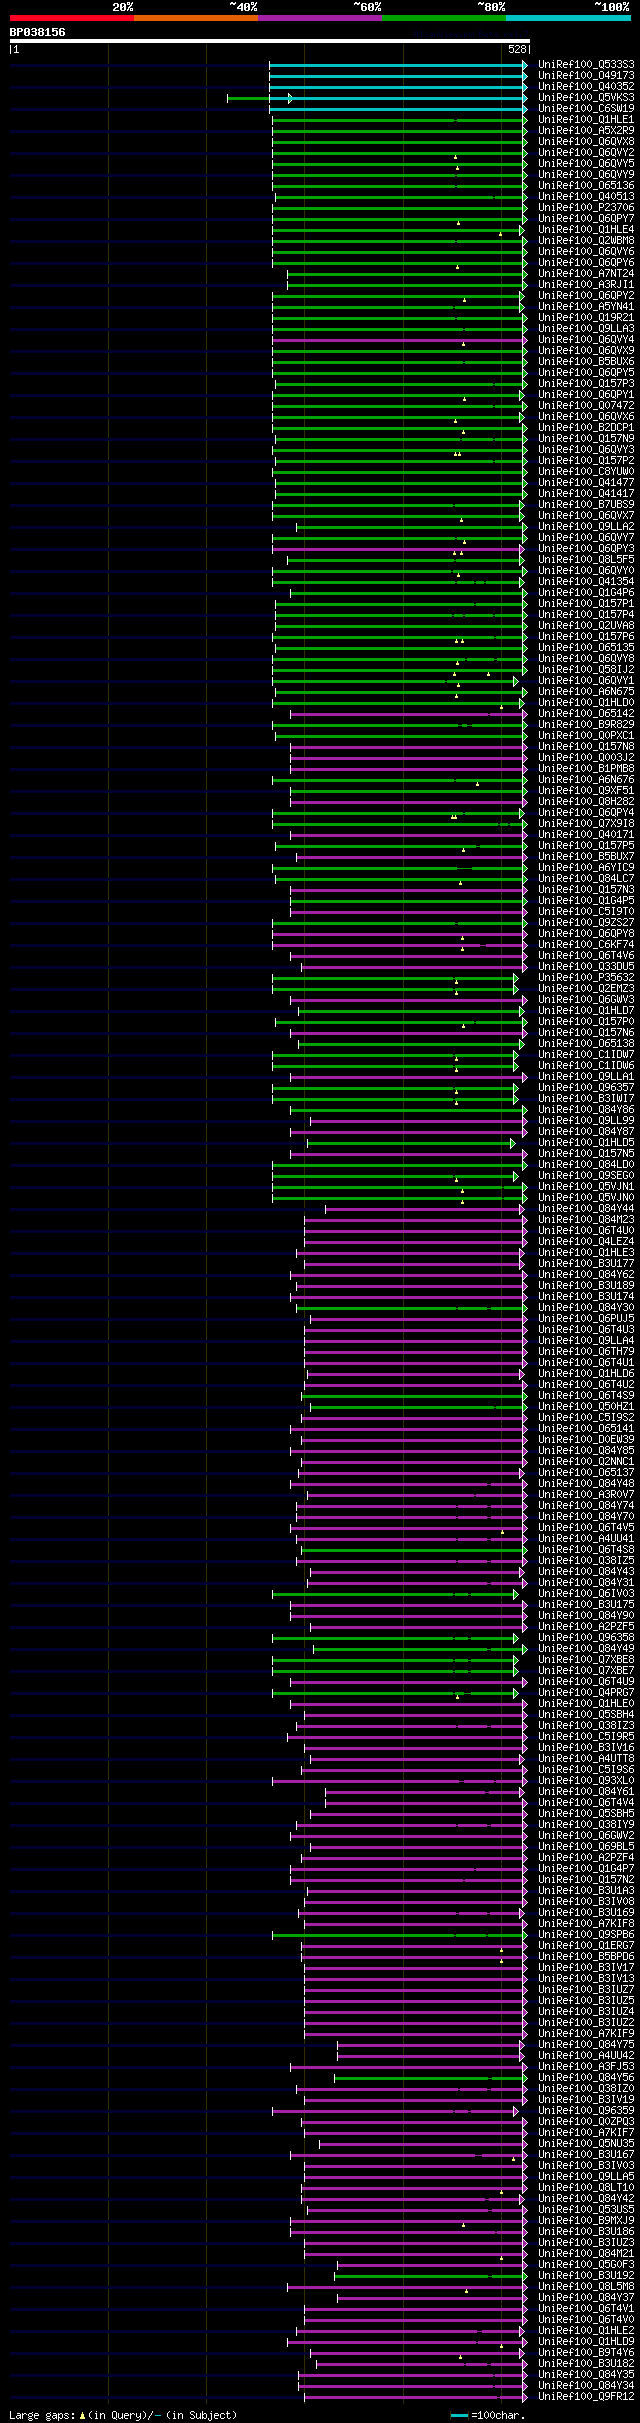Select the UniRef100_O65136 label
This screenshot has width=640, height=2423.
(x=586, y=185)
